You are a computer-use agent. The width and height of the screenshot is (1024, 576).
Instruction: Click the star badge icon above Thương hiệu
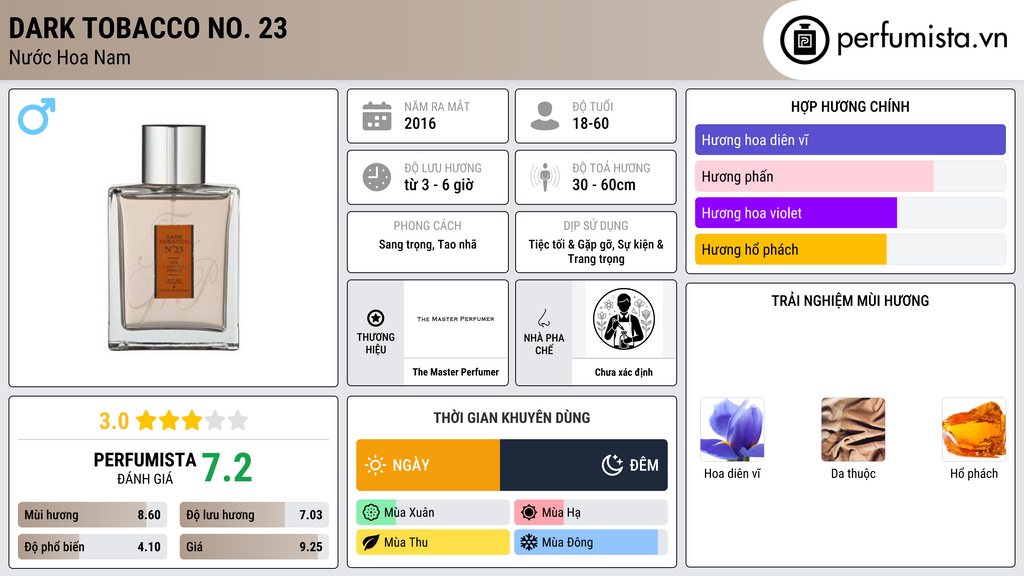coord(376,318)
